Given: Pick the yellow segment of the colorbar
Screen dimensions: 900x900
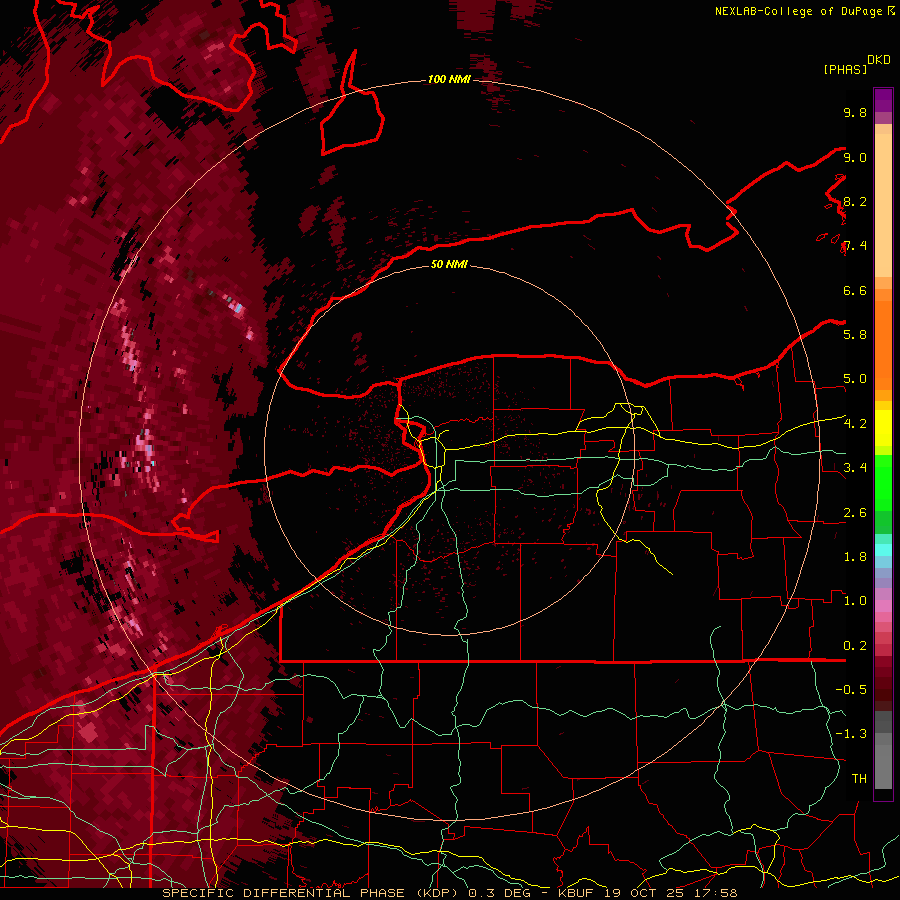Looking at the screenshot, I should (883, 428).
